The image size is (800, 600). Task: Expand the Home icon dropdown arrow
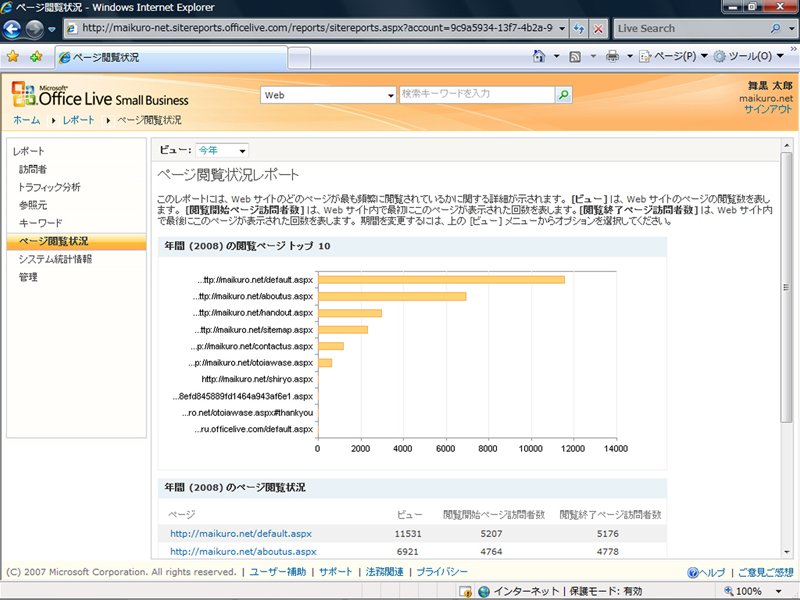(557, 56)
